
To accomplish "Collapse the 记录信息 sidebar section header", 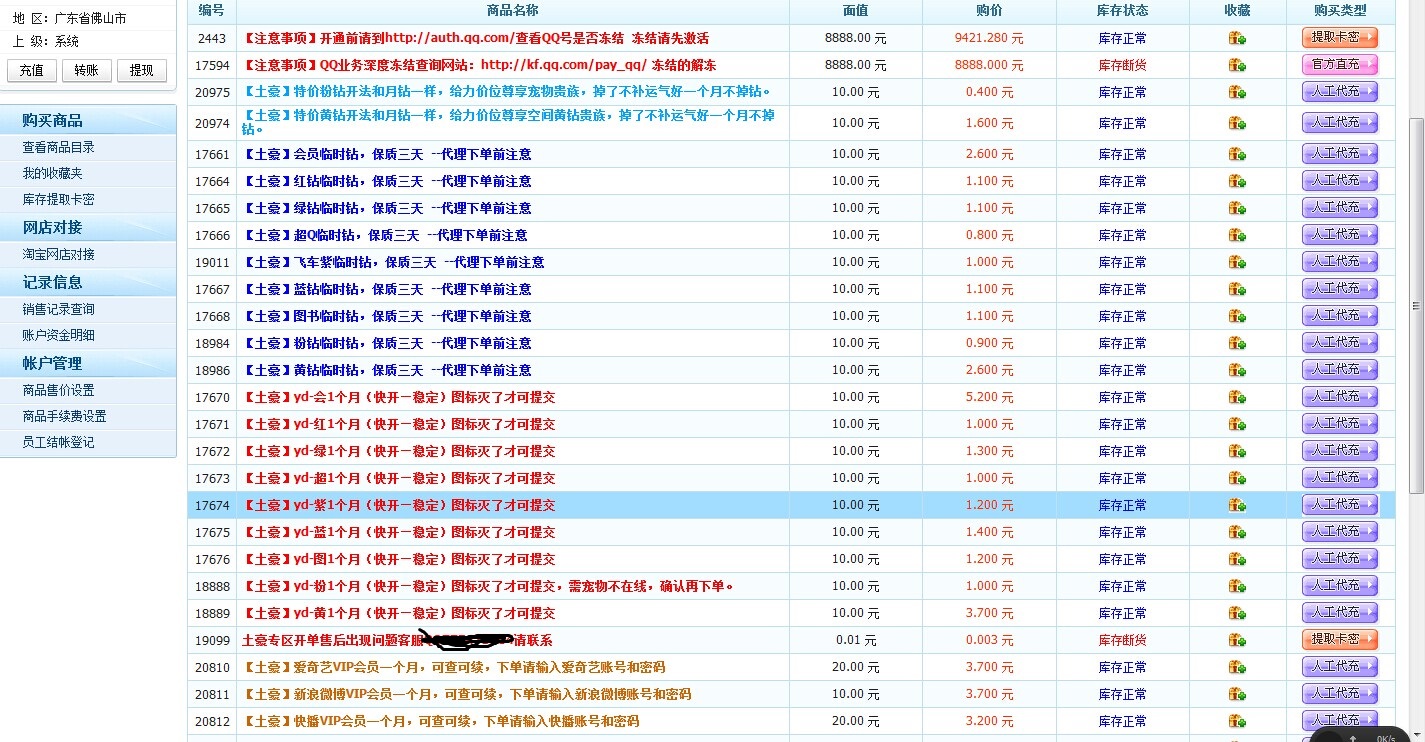I will 88,282.
